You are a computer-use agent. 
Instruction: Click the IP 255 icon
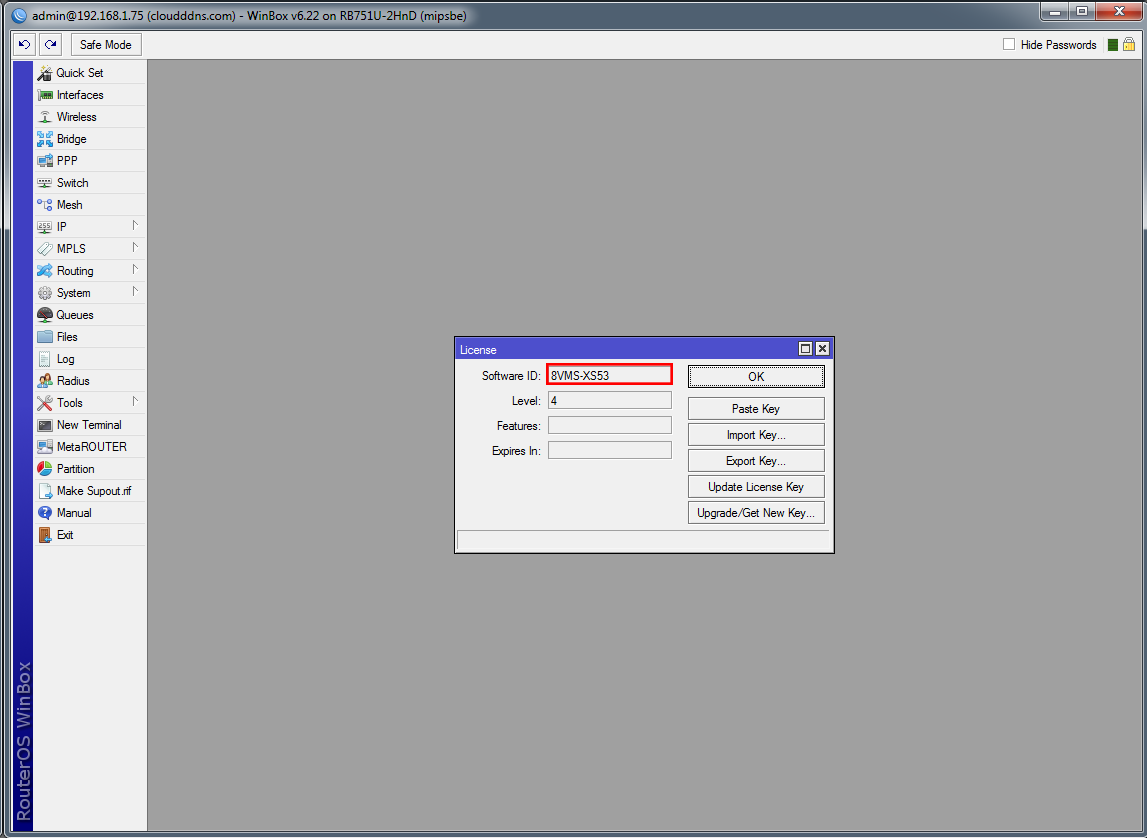point(45,227)
